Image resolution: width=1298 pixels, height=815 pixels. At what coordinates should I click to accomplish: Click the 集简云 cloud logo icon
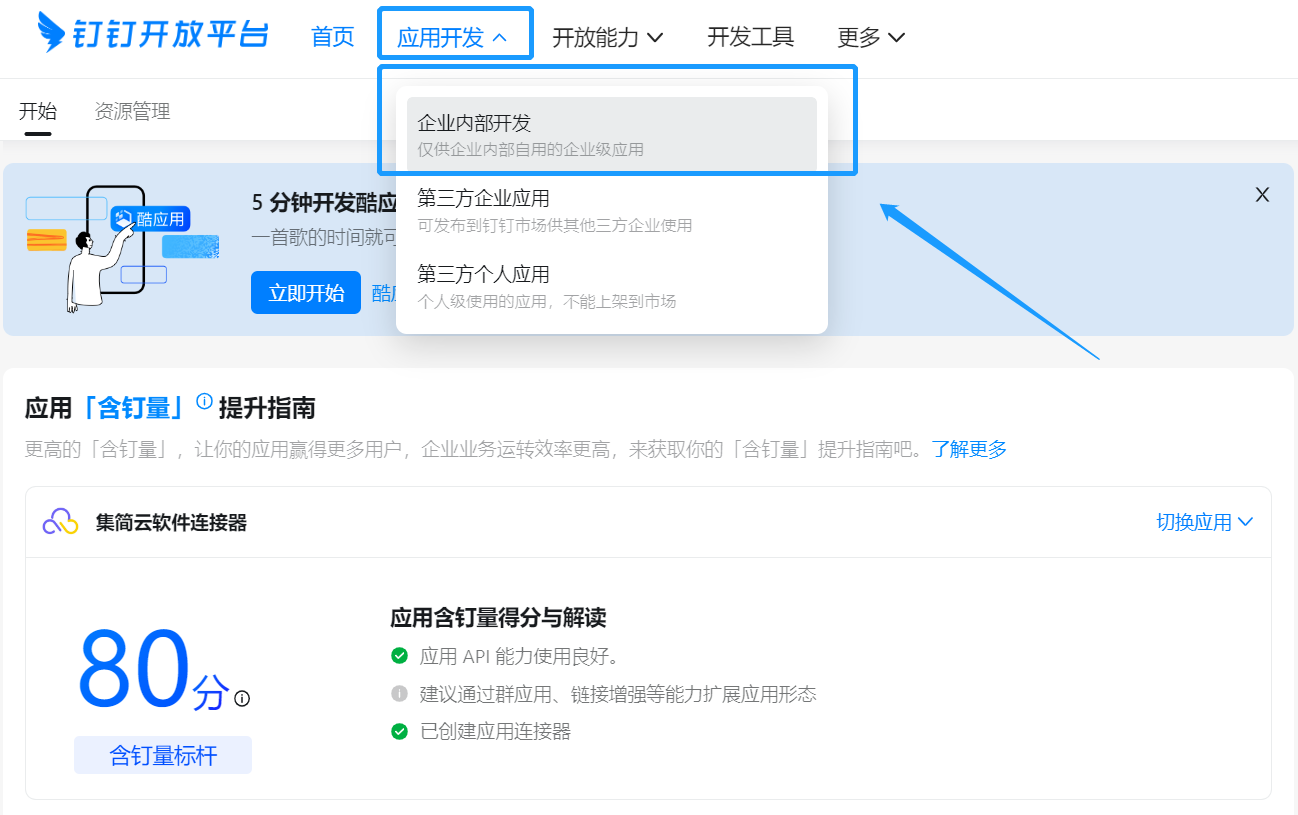coord(60,522)
